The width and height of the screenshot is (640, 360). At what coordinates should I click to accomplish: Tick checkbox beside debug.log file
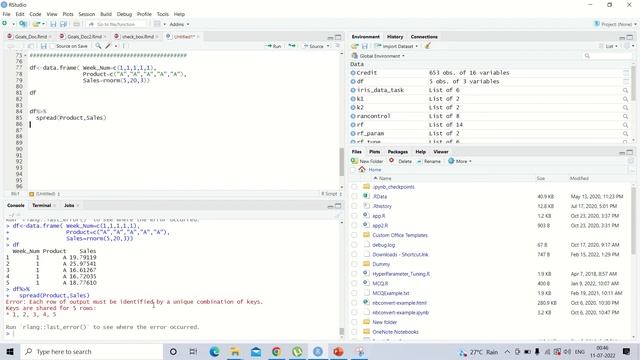click(x=354, y=245)
